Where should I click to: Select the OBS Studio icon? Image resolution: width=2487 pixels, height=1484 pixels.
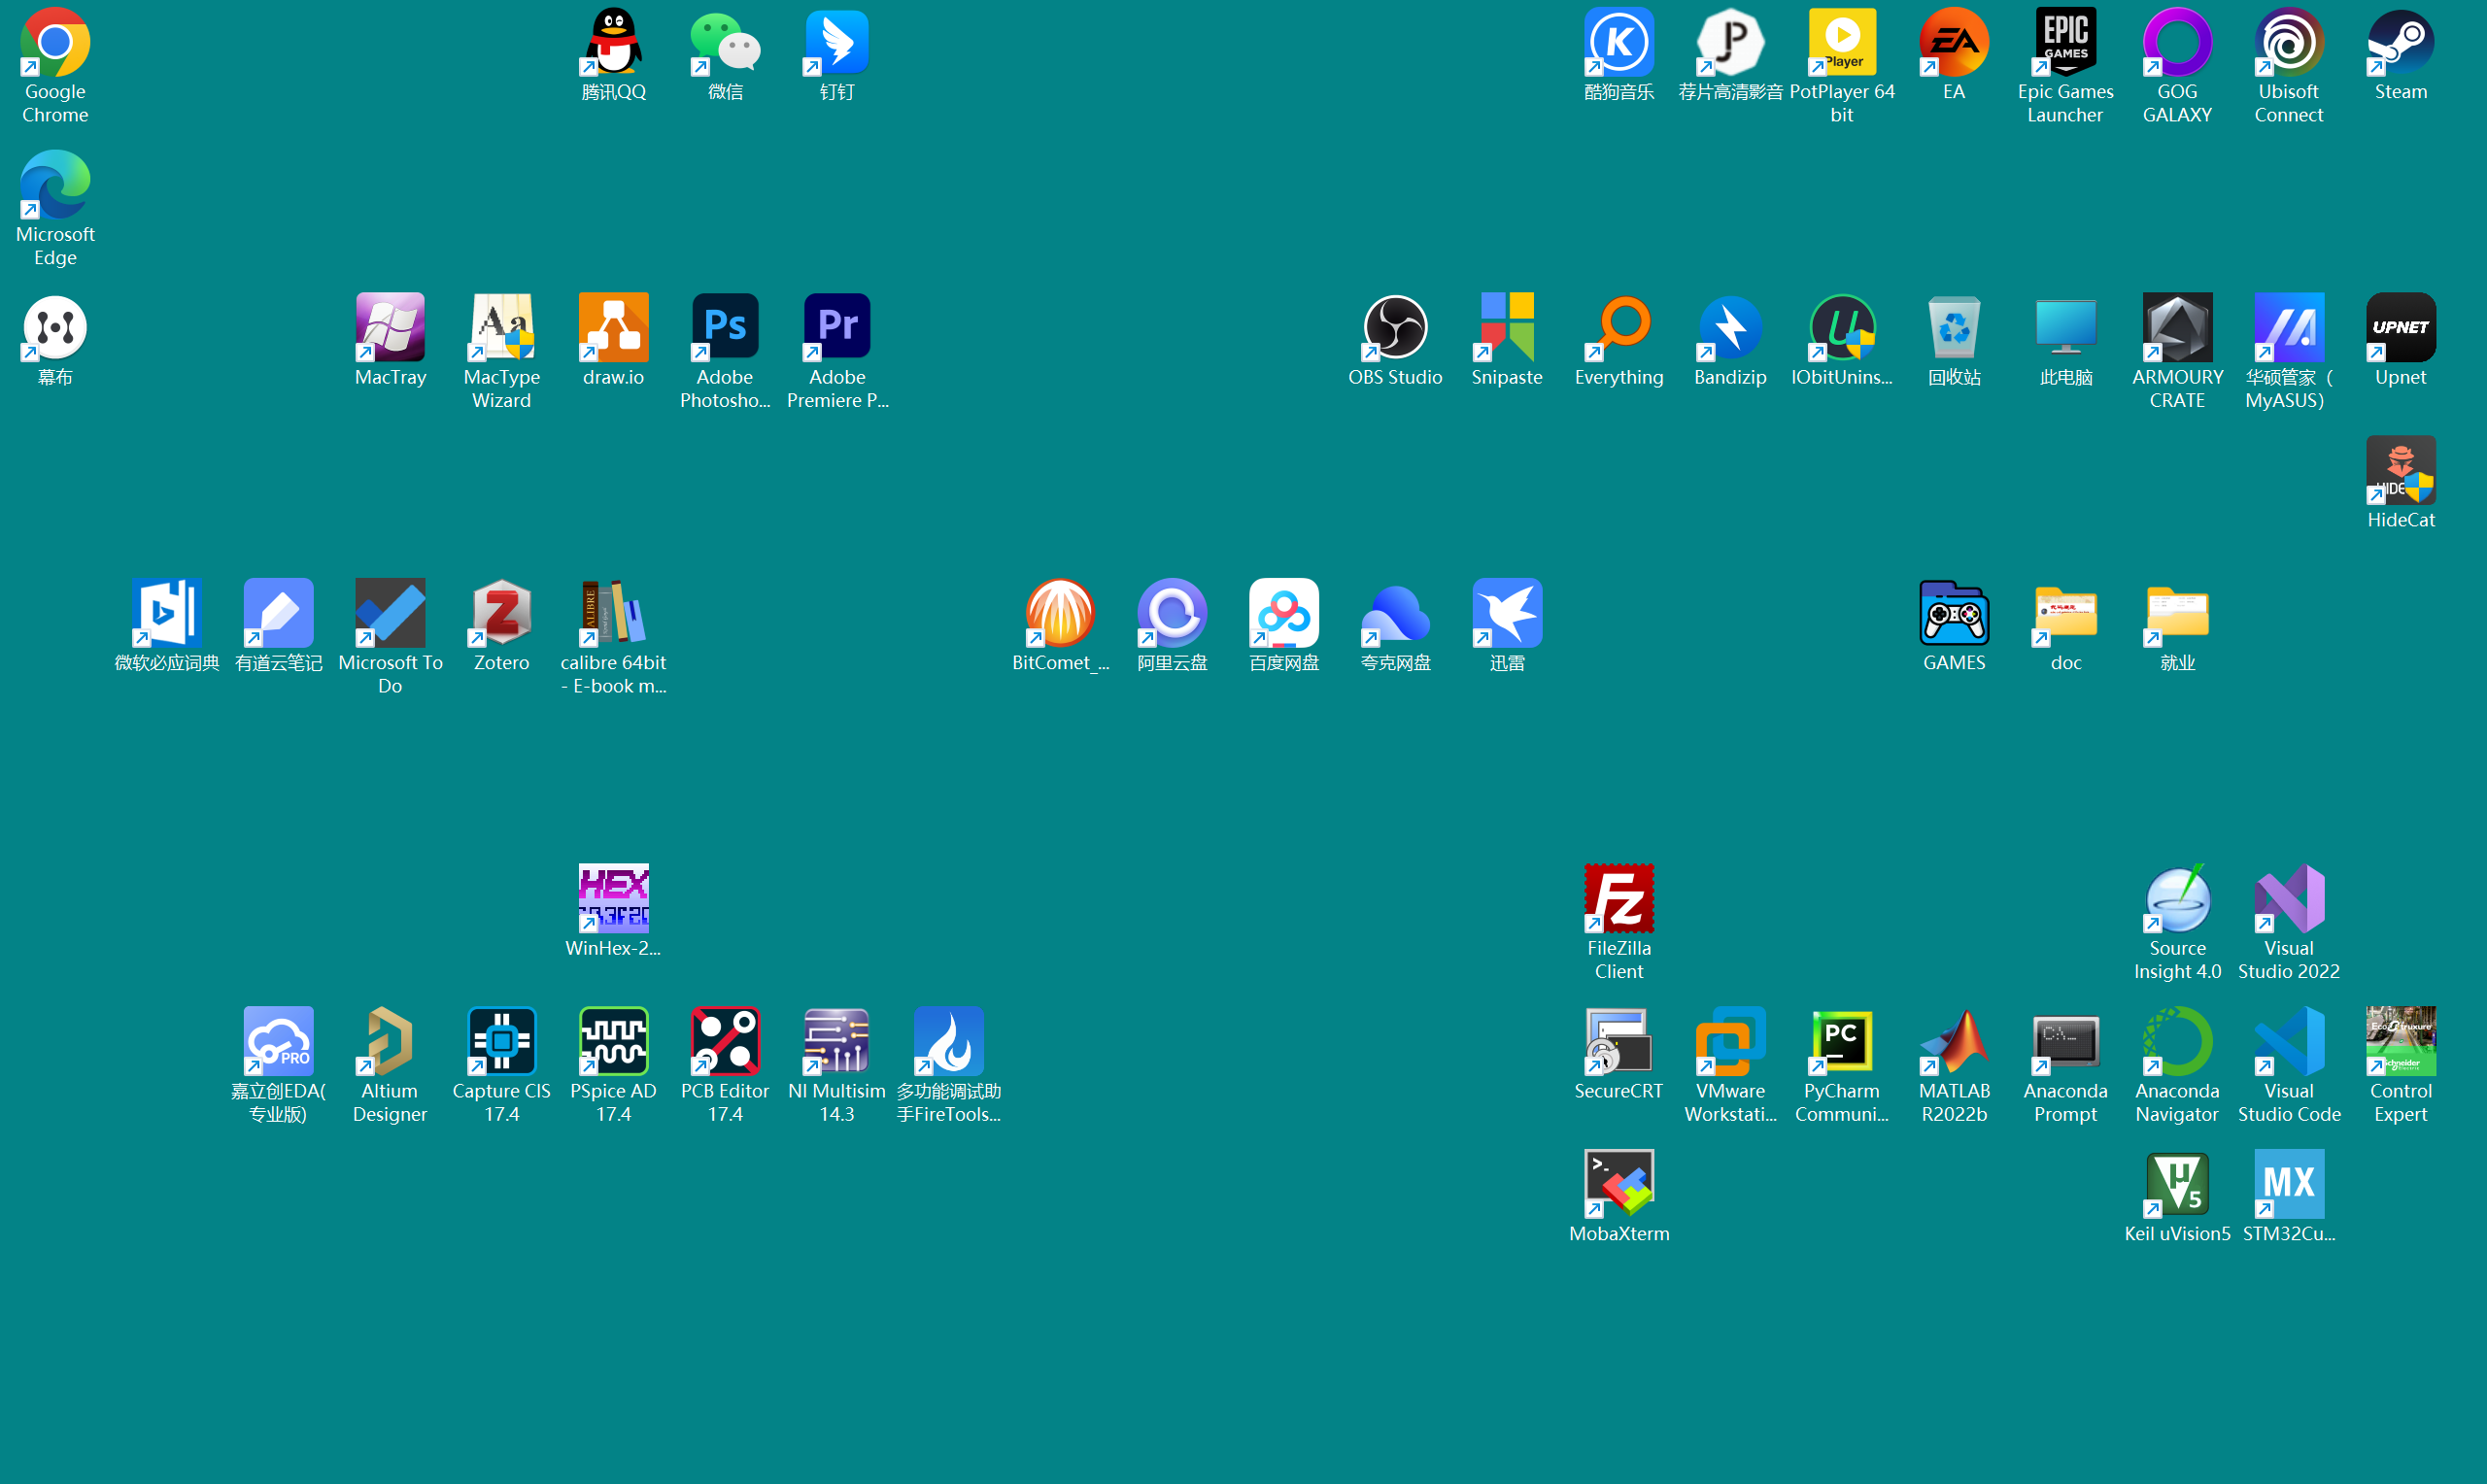coord(1395,328)
